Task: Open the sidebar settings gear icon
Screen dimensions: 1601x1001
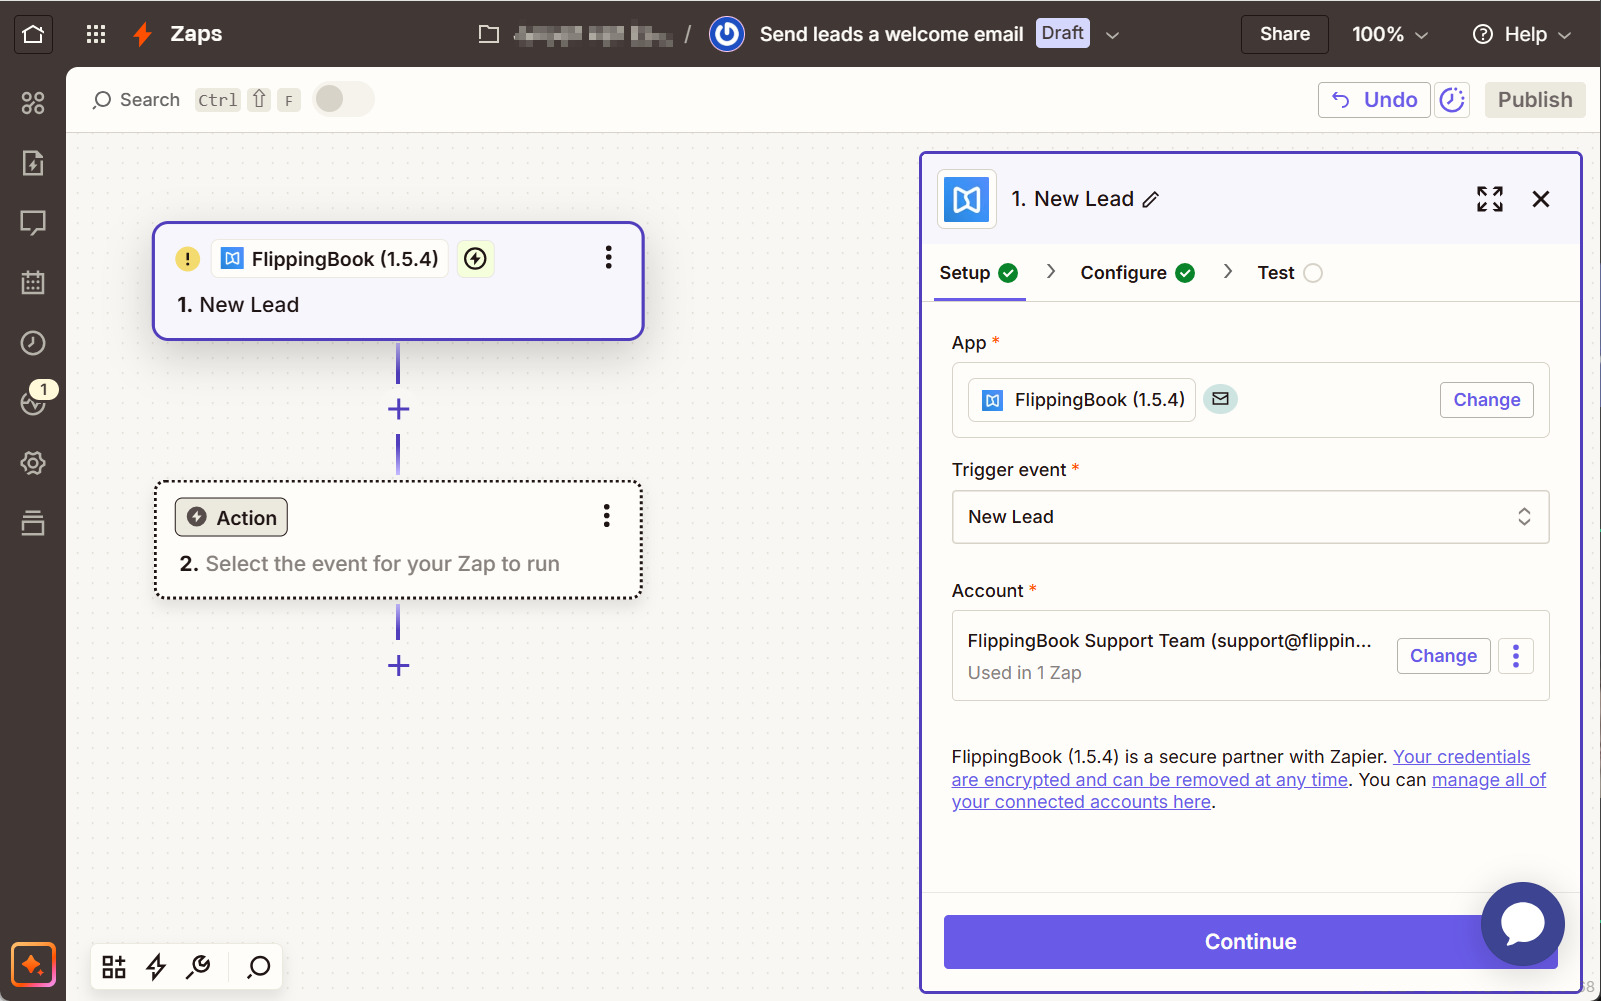Action: click(x=33, y=463)
